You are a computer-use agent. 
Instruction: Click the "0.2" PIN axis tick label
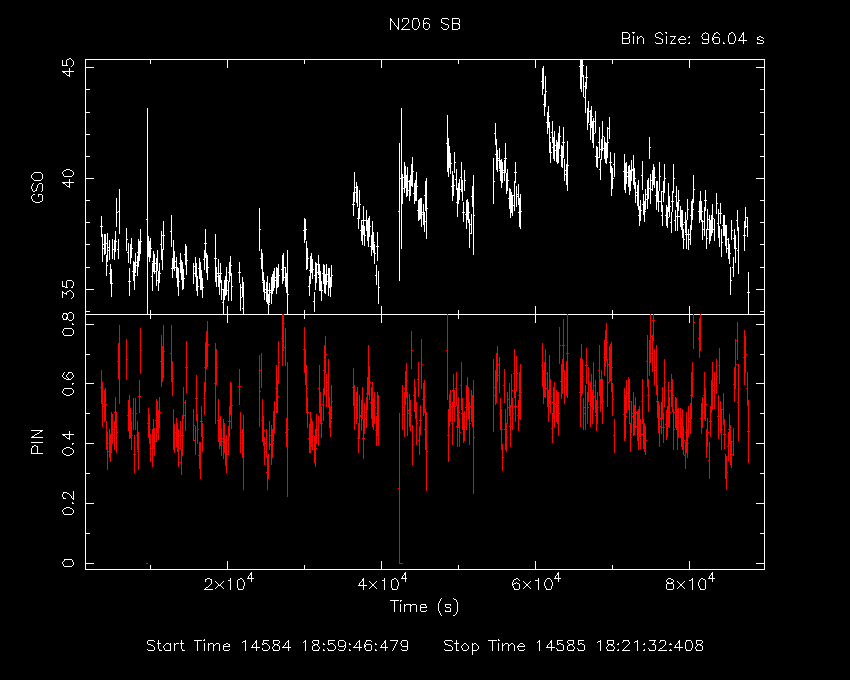click(69, 504)
